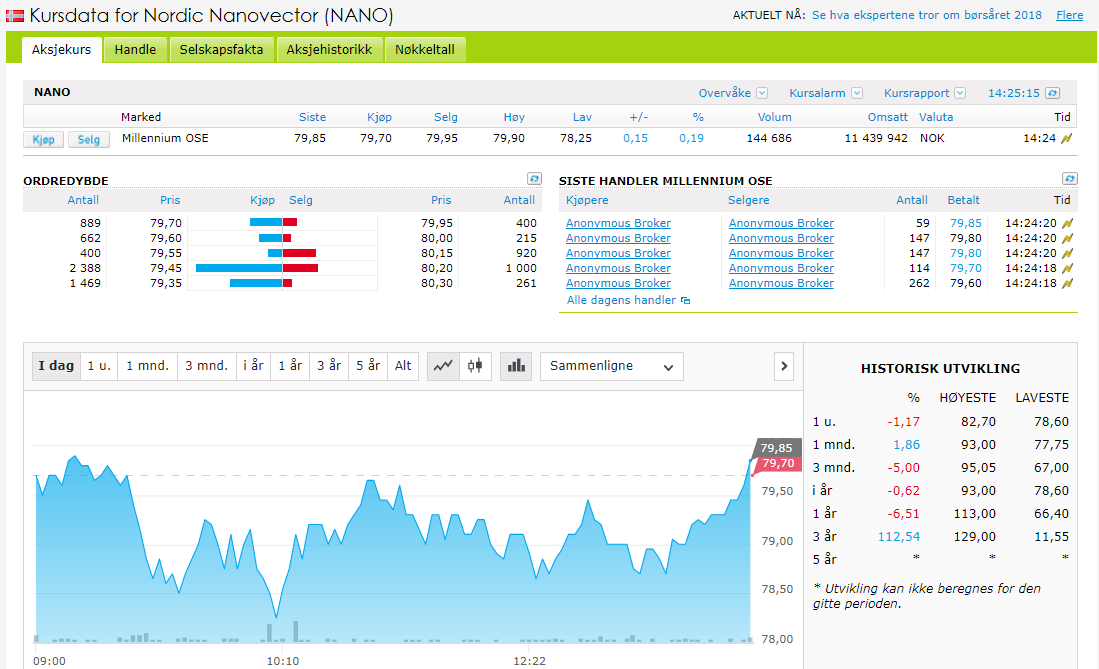The image size is (1099, 669).
Task: Select the I dag chart period
Action: pos(56,366)
